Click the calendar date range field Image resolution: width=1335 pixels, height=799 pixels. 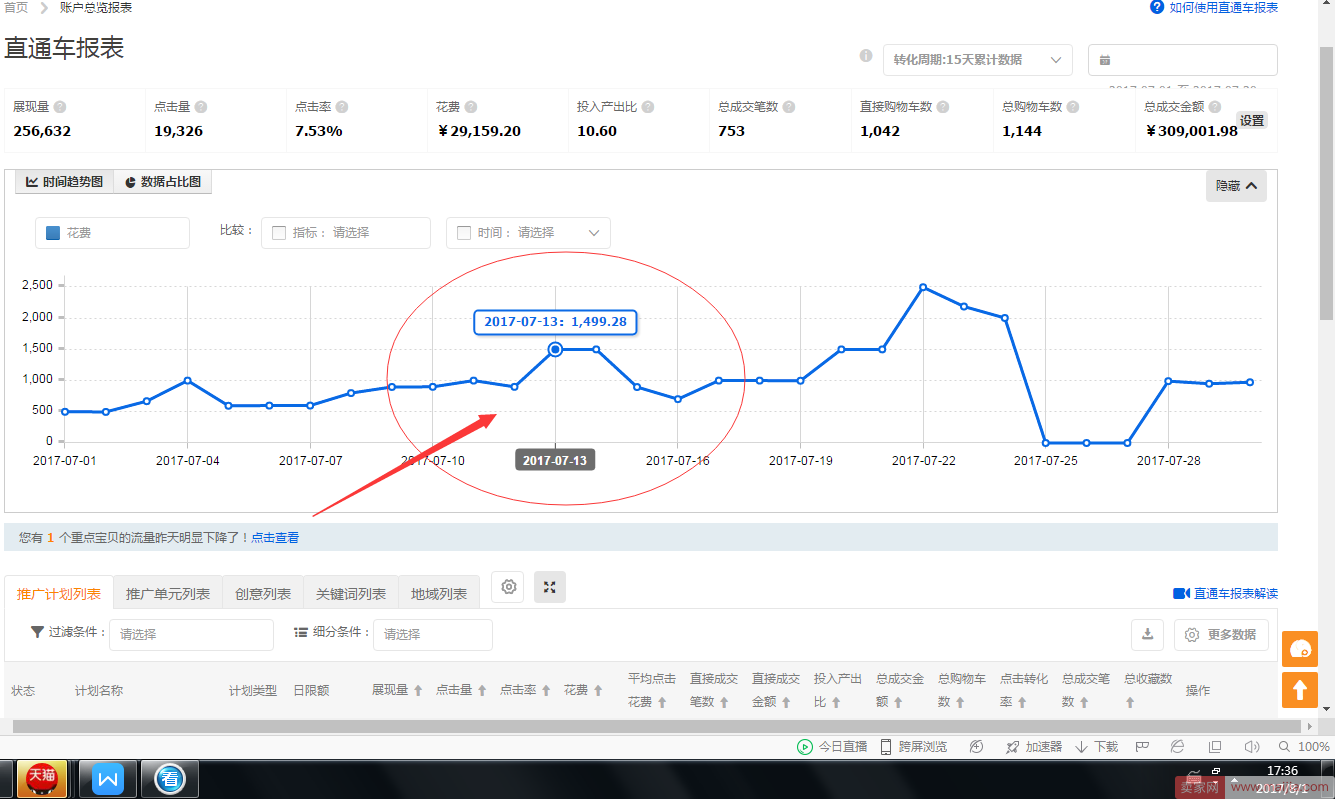1183,60
